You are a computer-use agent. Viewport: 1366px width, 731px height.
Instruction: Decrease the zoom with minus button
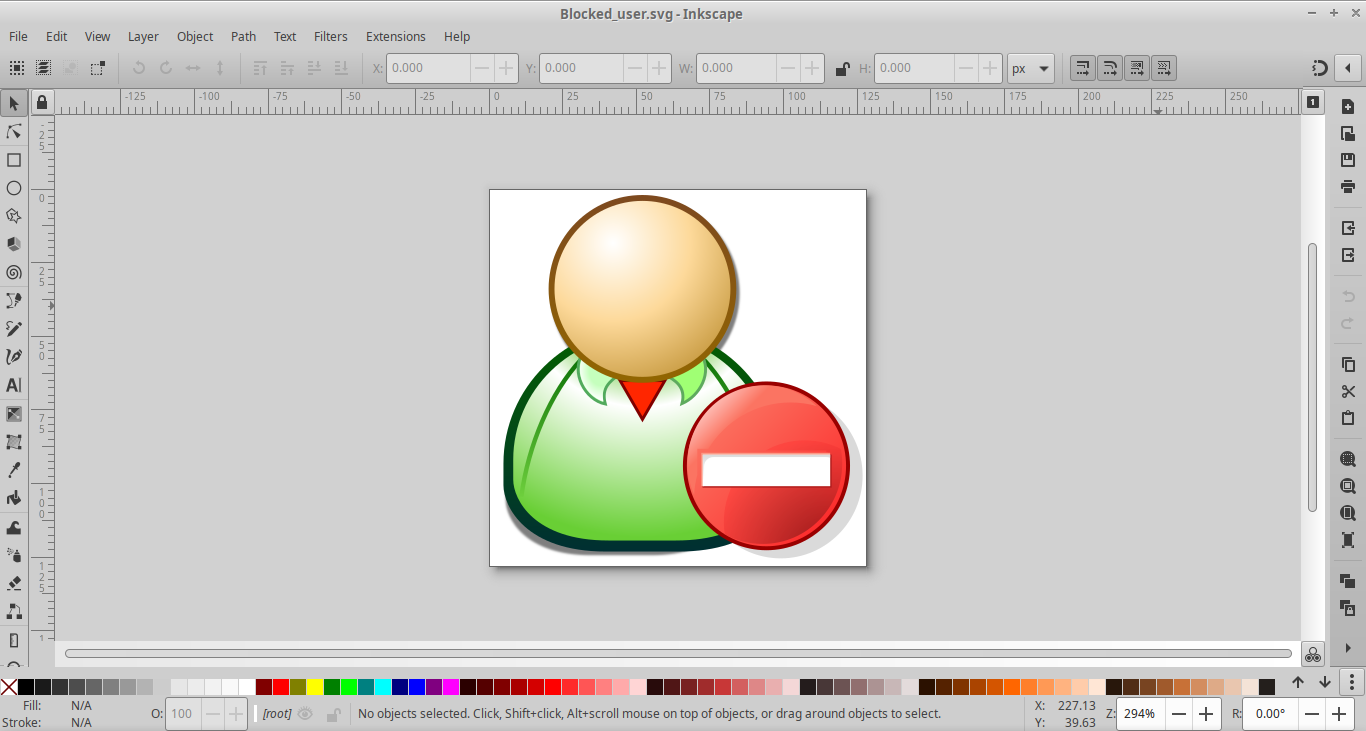pyautogui.click(x=1180, y=714)
